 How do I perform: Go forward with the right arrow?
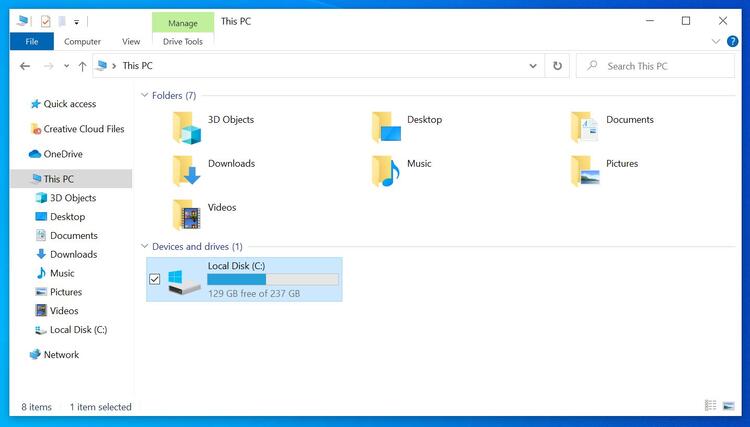click(x=48, y=66)
